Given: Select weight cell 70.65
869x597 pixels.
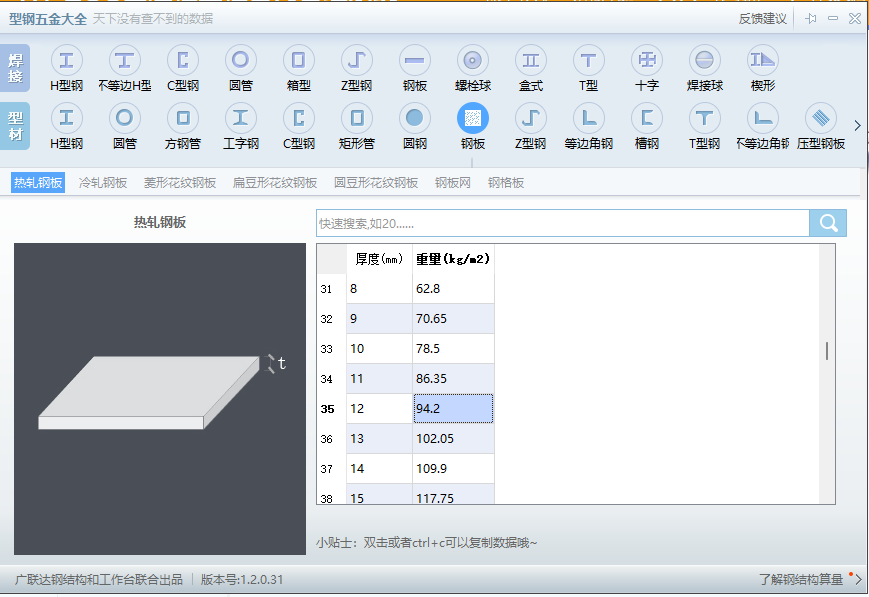Looking at the screenshot, I should coord(453,319).
